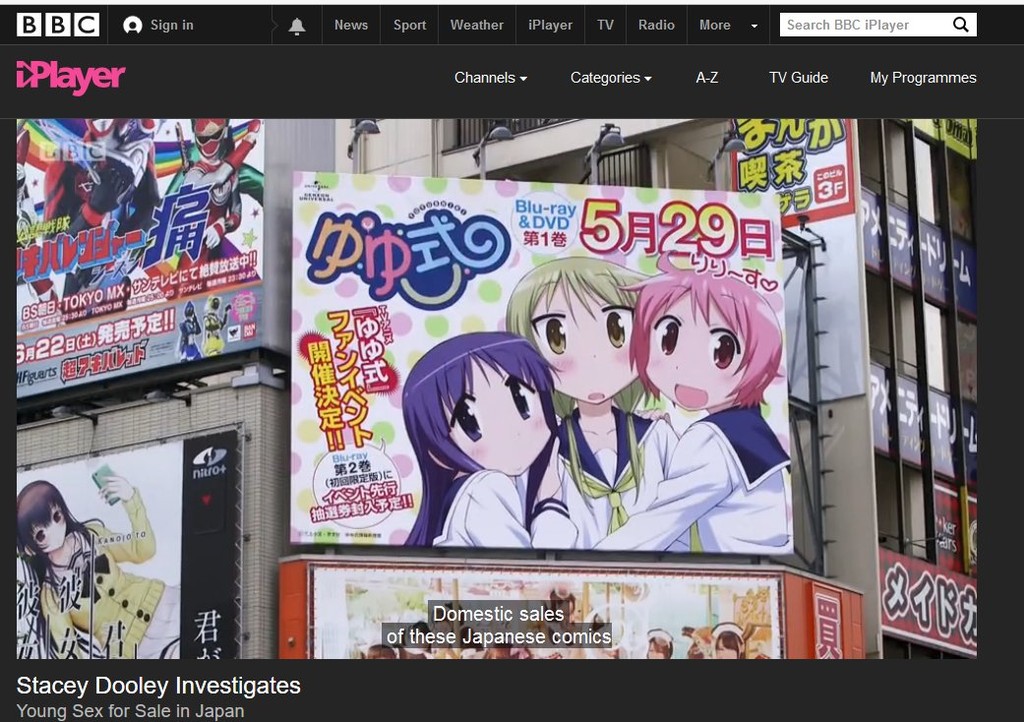Open notifications bell icon
The image size is (1024, 722).
(x=296, y=25)
